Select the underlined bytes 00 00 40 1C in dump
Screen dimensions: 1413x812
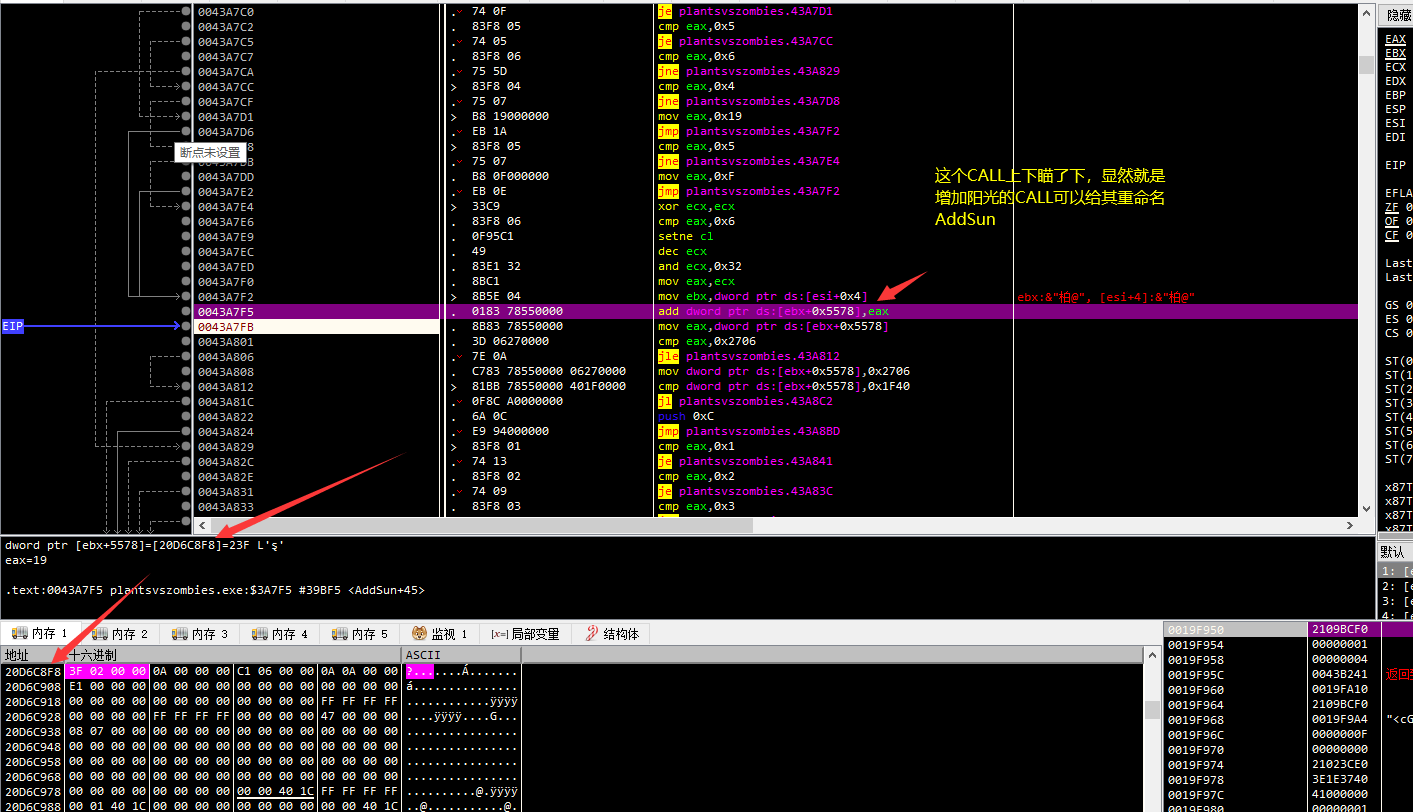click(274, 792)
